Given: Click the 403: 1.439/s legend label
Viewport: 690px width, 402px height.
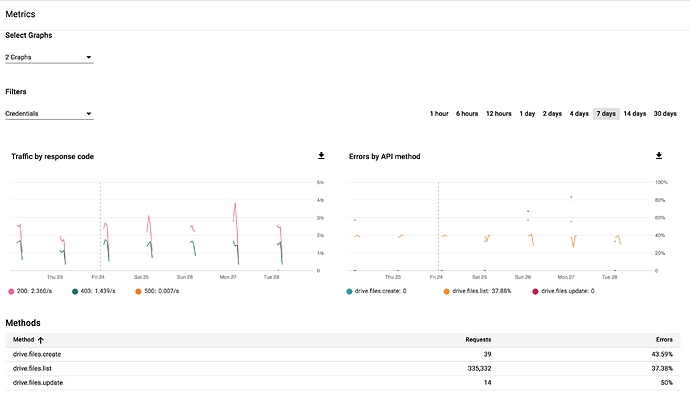Looking at the screenshot, I should [98, 291].
